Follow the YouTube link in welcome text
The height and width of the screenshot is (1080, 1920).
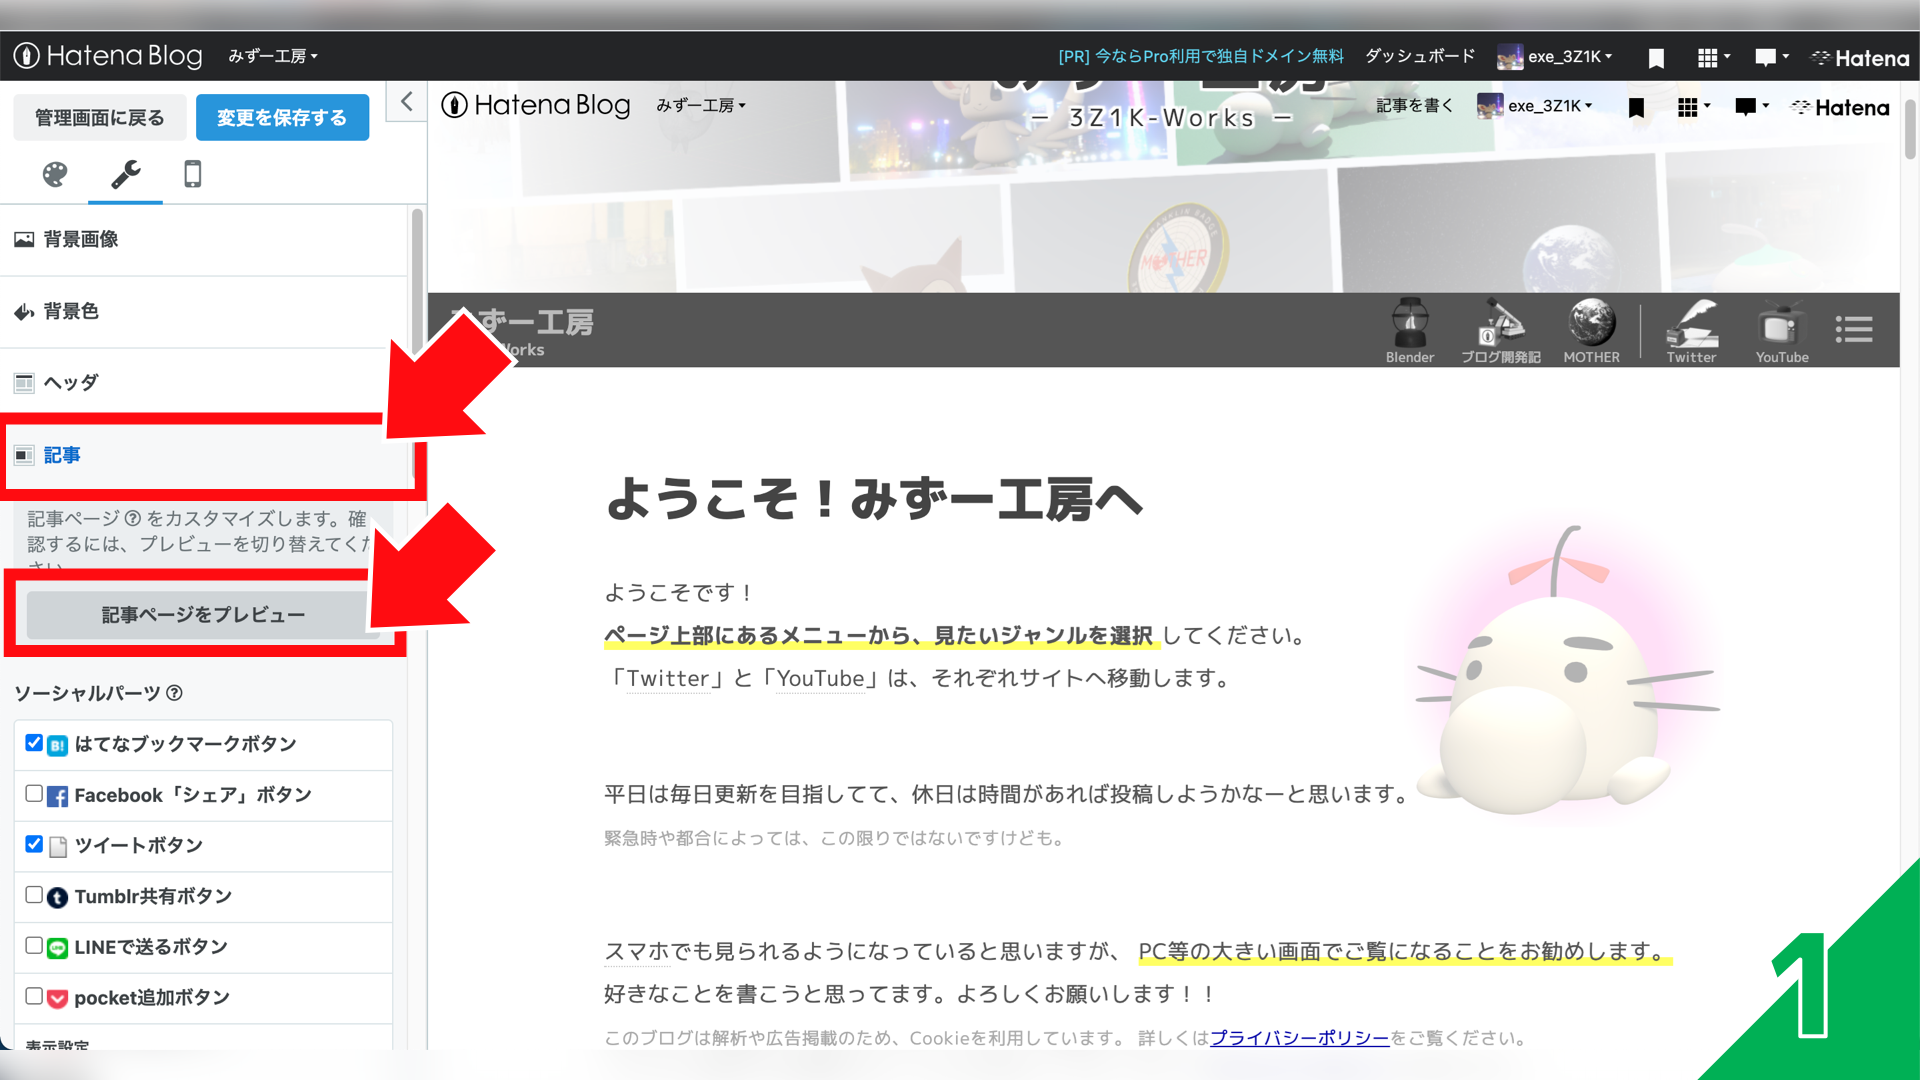pos(820,678)
